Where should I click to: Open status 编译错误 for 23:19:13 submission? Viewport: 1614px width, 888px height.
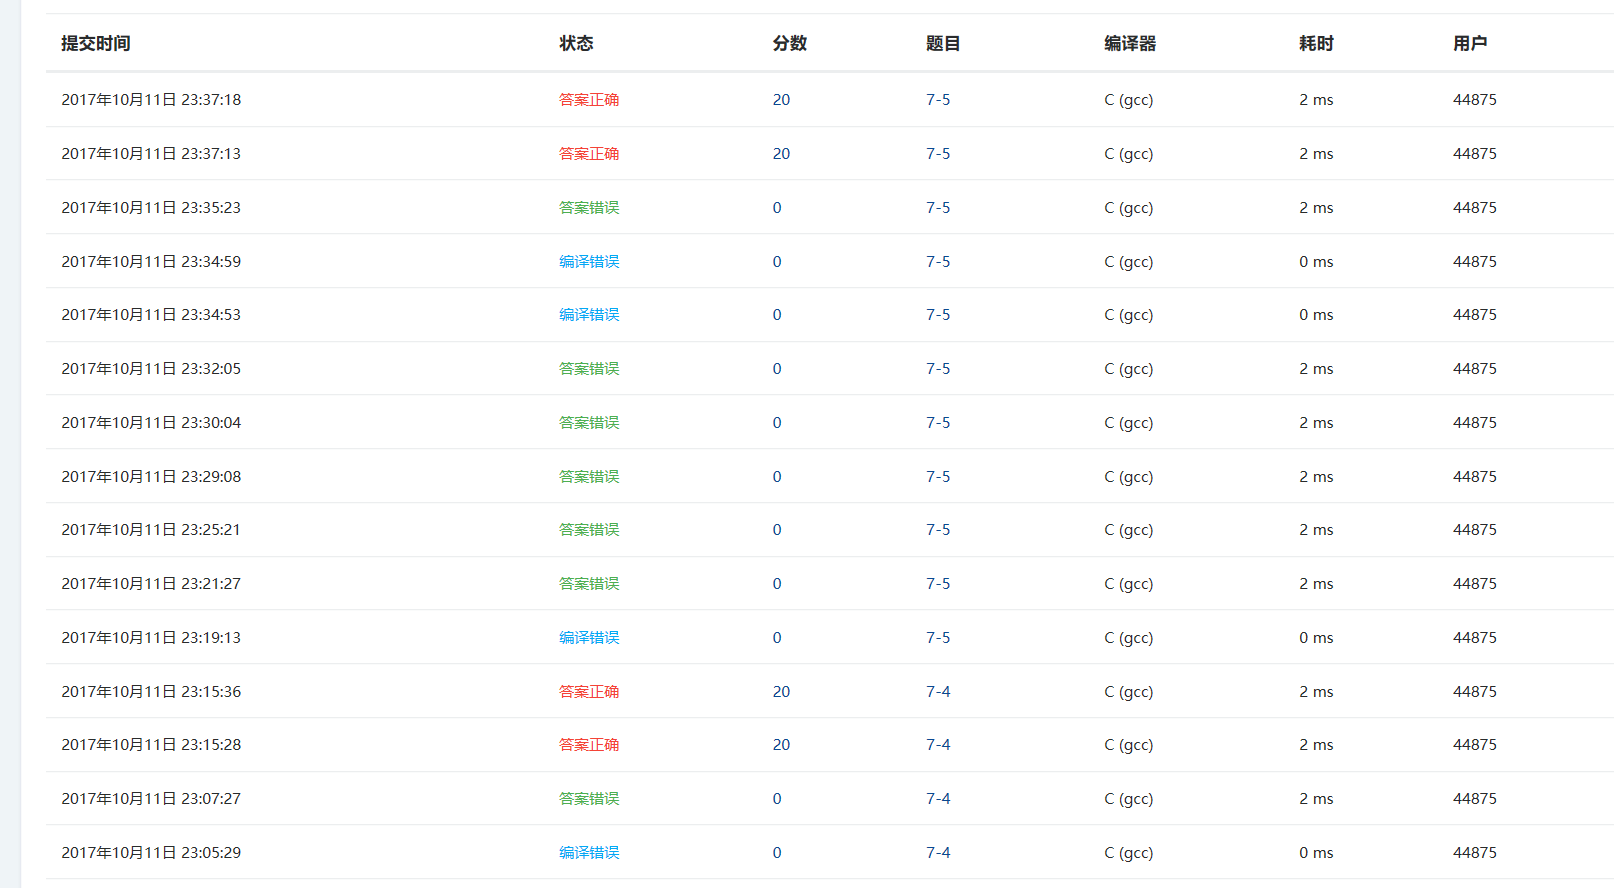[x=589, y=638]
